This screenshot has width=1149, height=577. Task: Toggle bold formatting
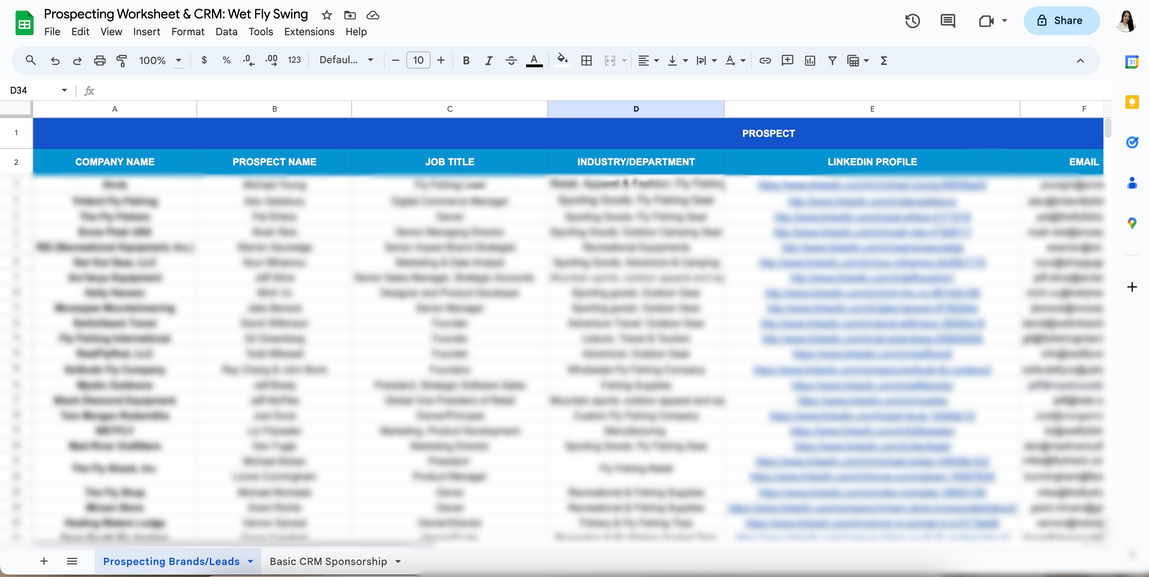pyautogui.click(x=466, y=61)
